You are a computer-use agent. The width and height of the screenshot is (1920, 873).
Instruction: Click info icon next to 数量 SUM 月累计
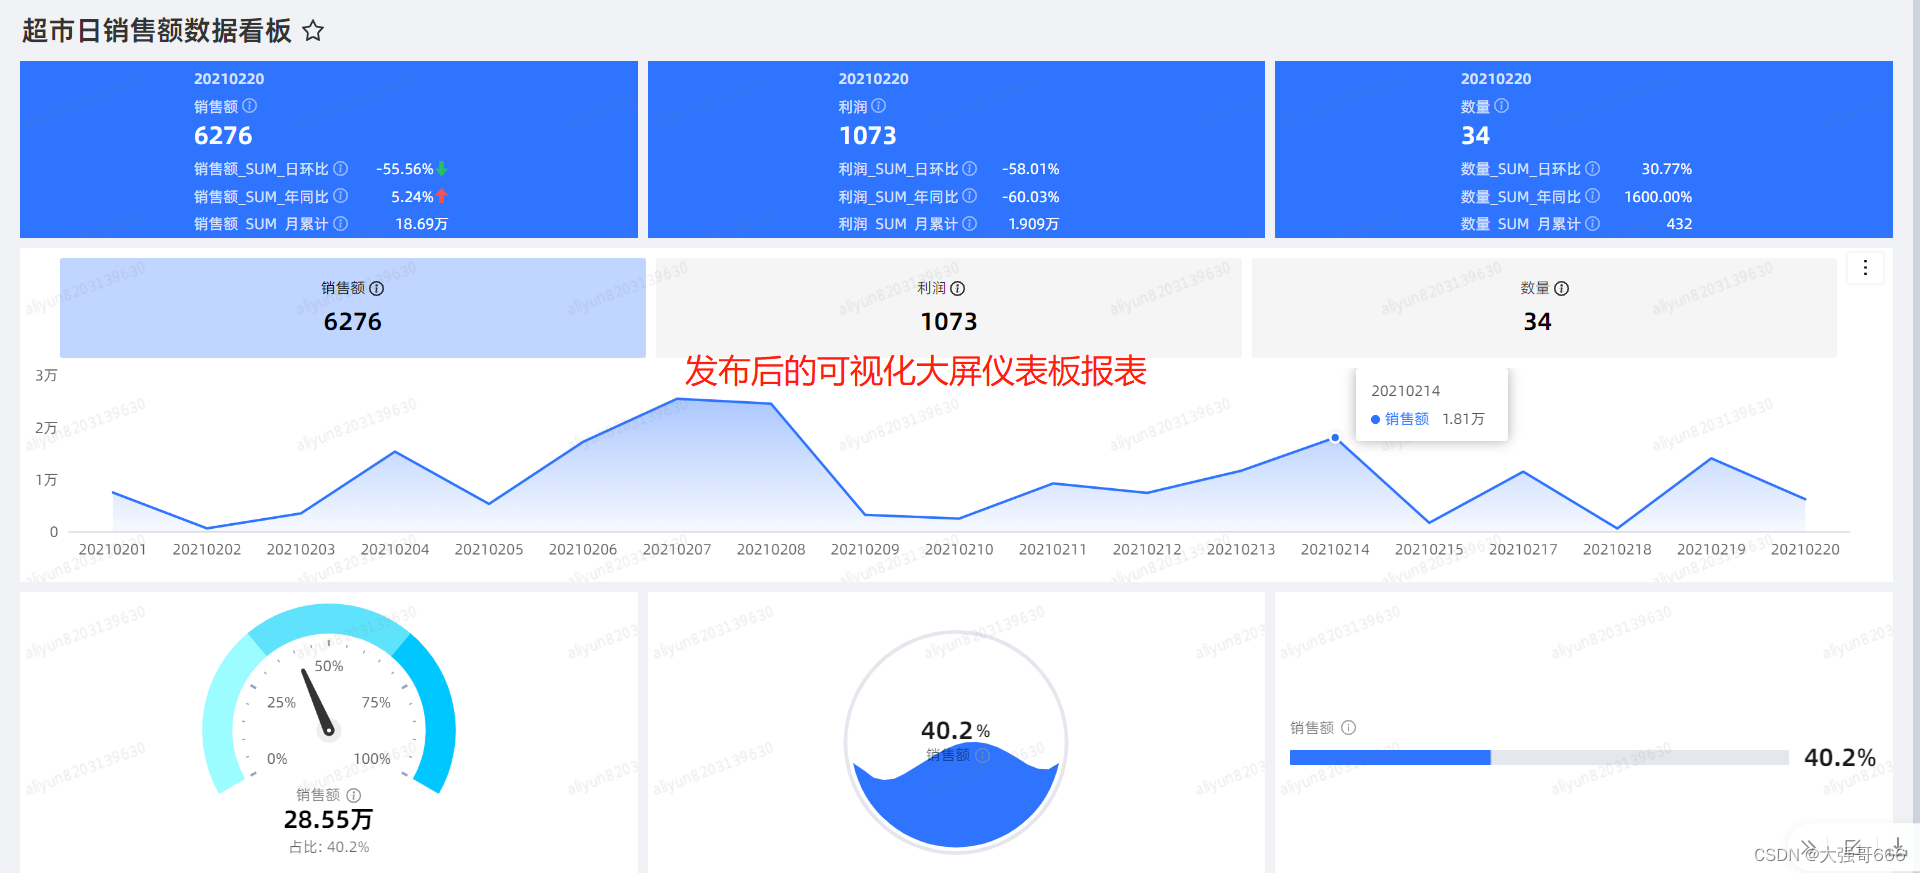tap(1593, 224)
